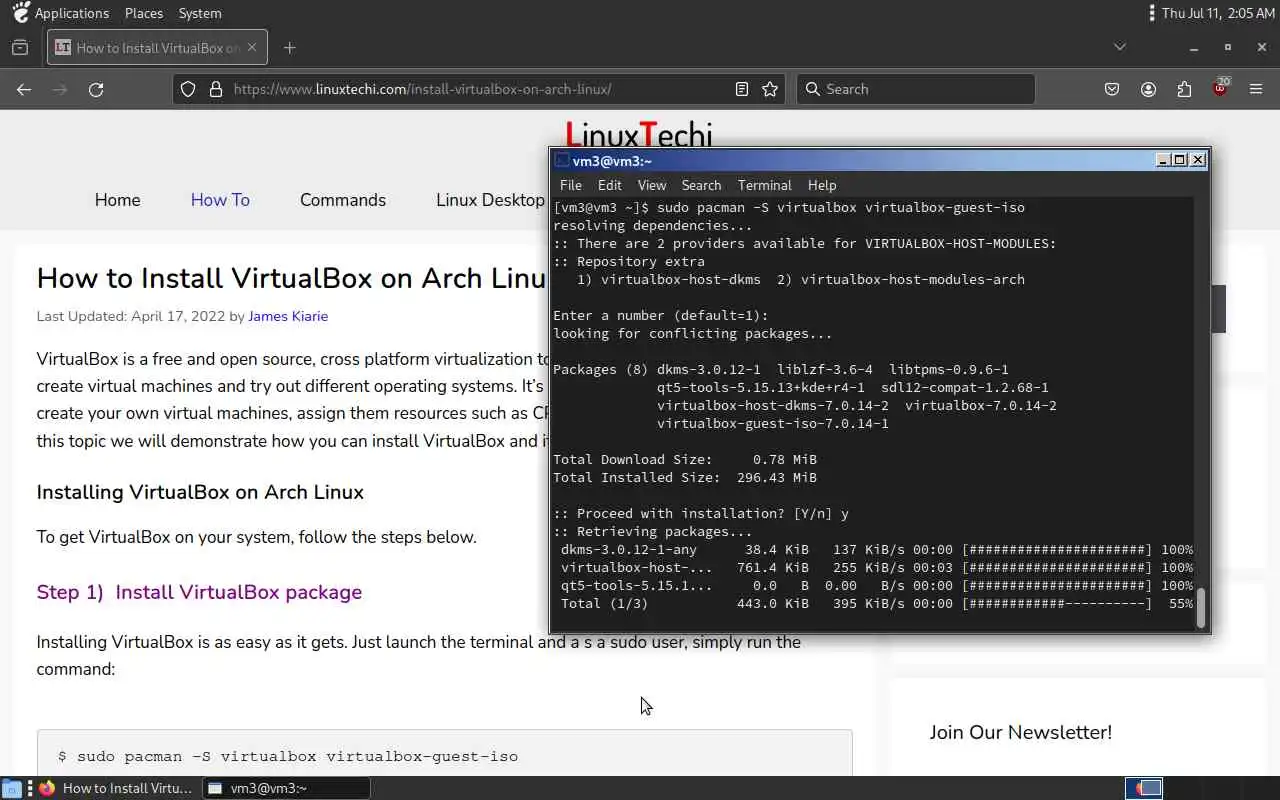Screen dimensions: 1280x800
Task: Open the clock showing Thu Jul 11
Action: (1218, 13)
